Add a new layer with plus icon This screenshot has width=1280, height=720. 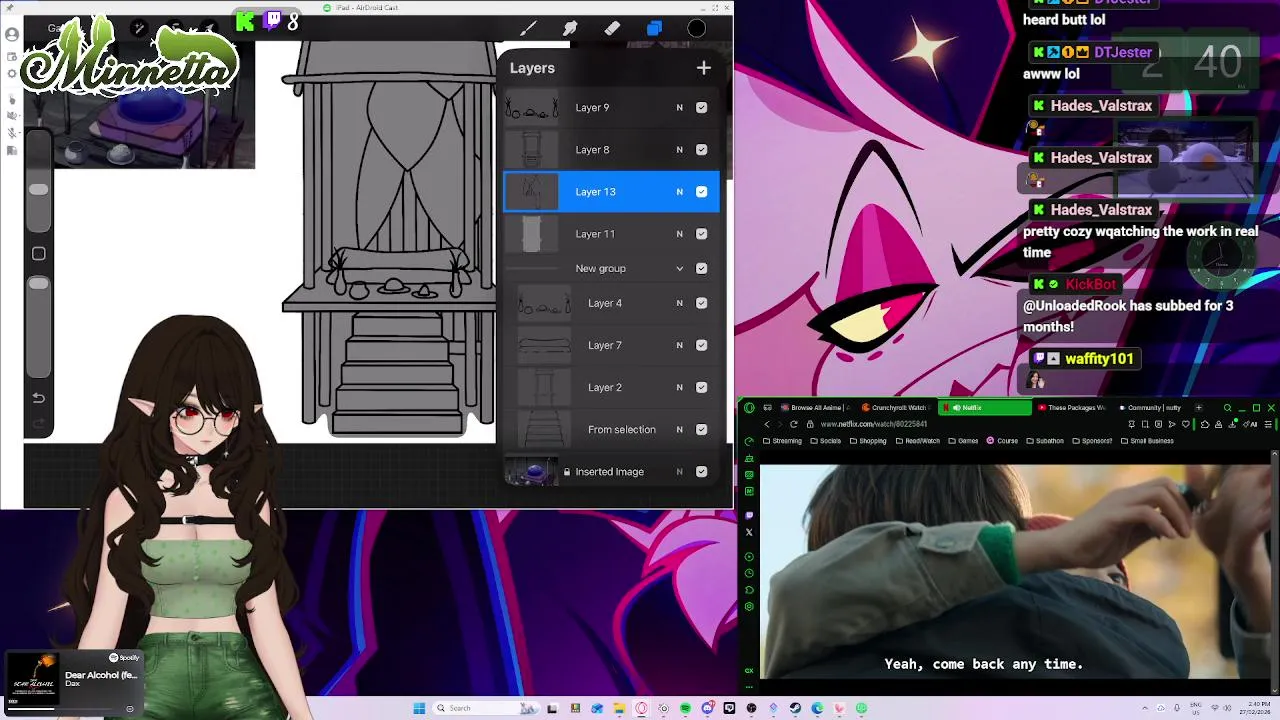click(704, 68)
